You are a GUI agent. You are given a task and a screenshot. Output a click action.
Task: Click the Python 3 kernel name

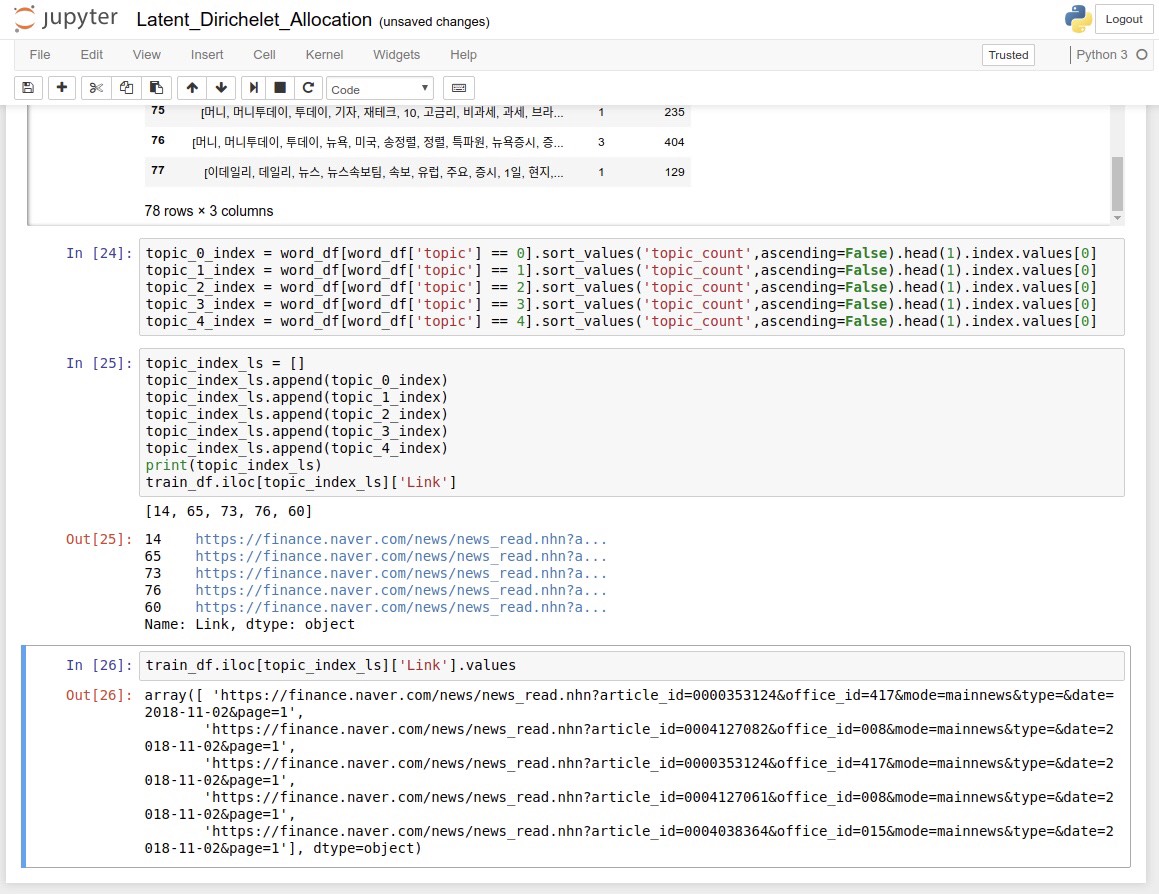1101,55
